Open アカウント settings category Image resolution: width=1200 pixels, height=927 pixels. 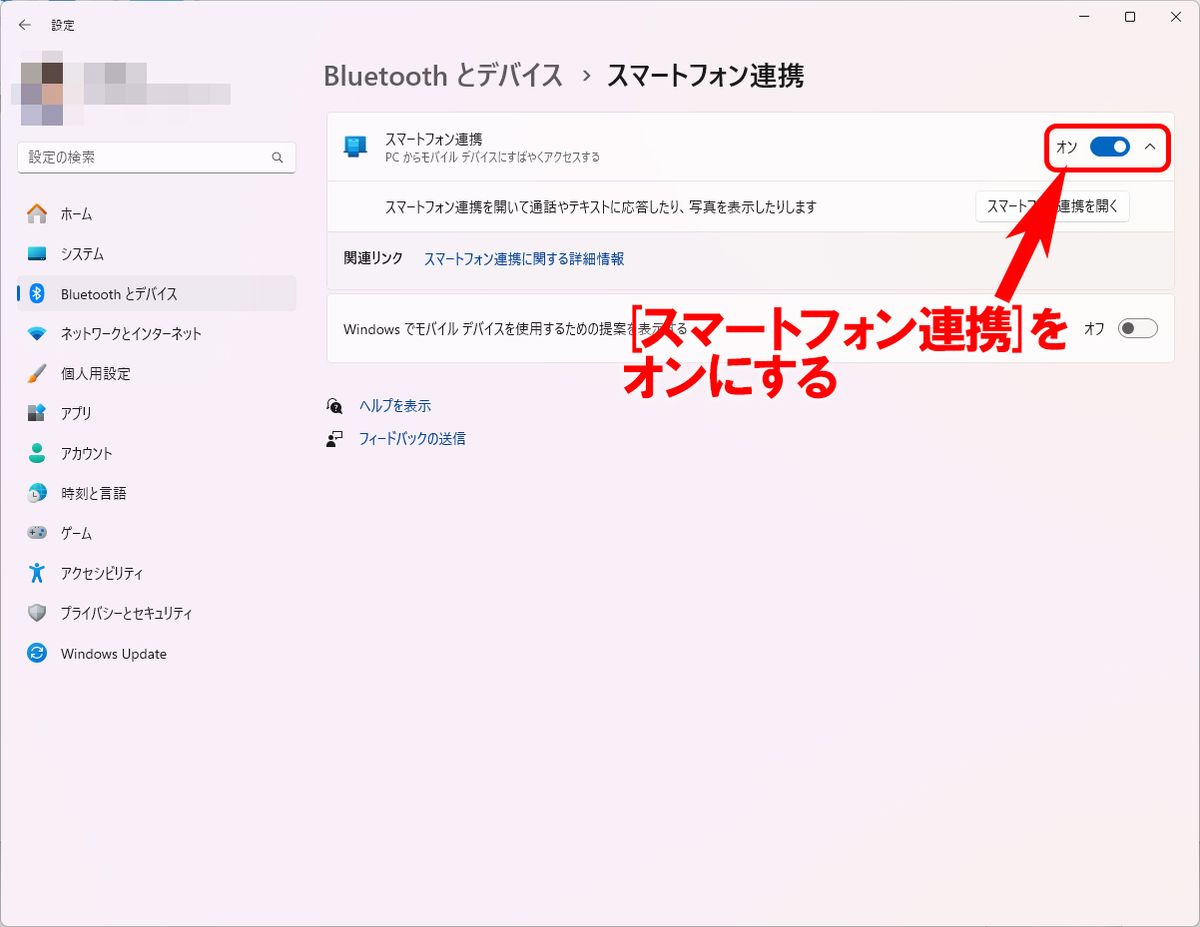pos(157,453)
